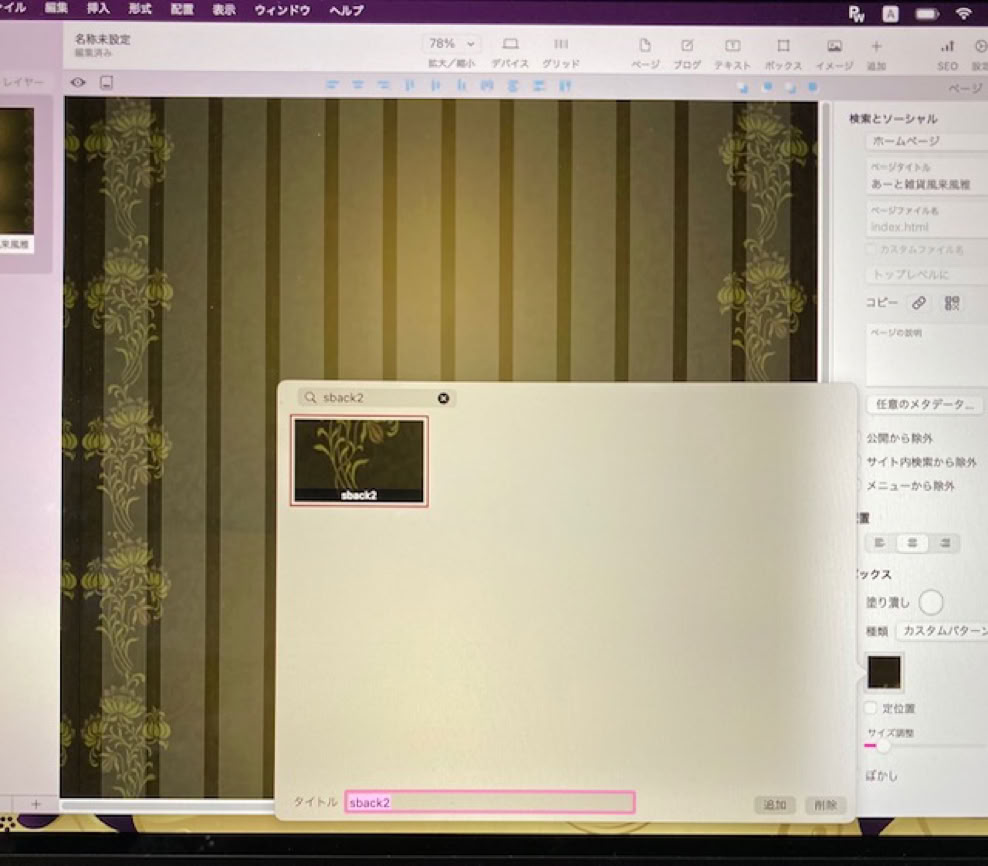Open the ウィンドウ menu
The image size is (988, 866).
pyautogui.click(x=283, y=10)
